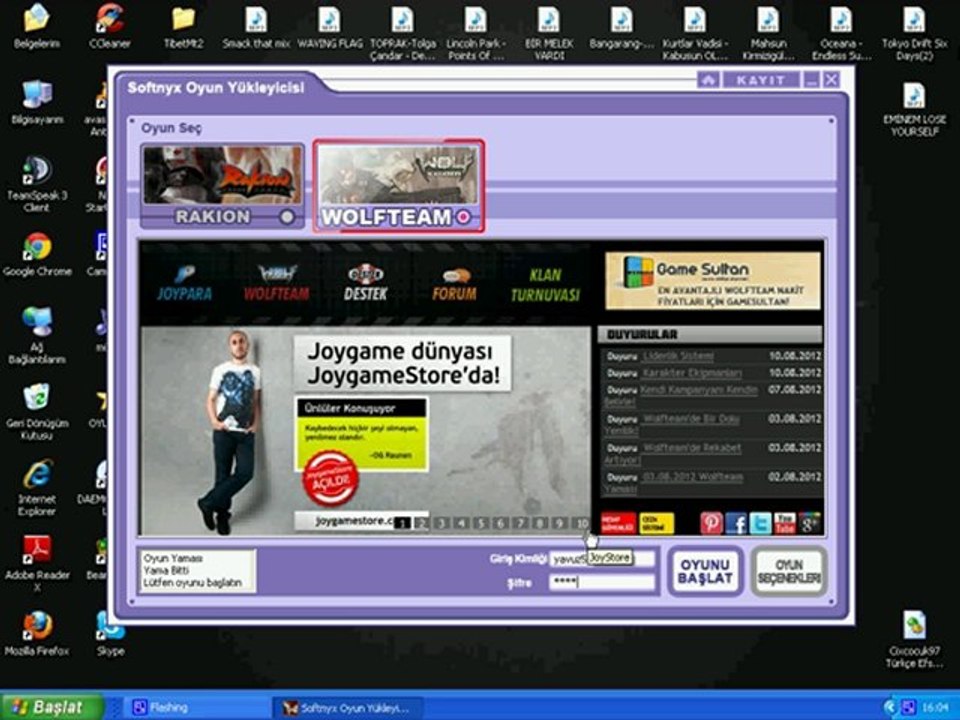Open the Liderlik Sistemi announcement link
Viewport: 960px width, 720px height.
(x=678, y=356)
